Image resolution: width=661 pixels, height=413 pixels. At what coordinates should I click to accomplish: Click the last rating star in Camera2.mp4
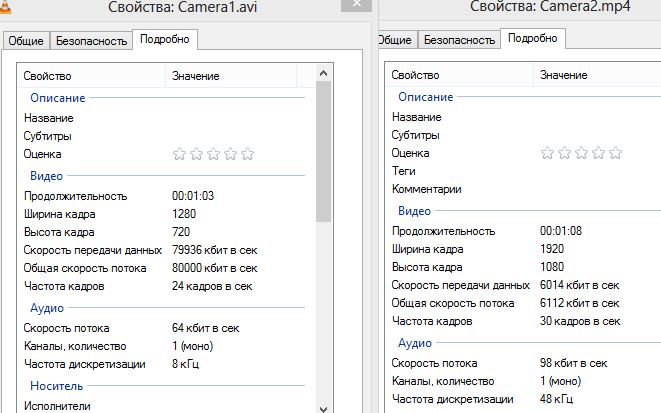(x=615, y=153)
